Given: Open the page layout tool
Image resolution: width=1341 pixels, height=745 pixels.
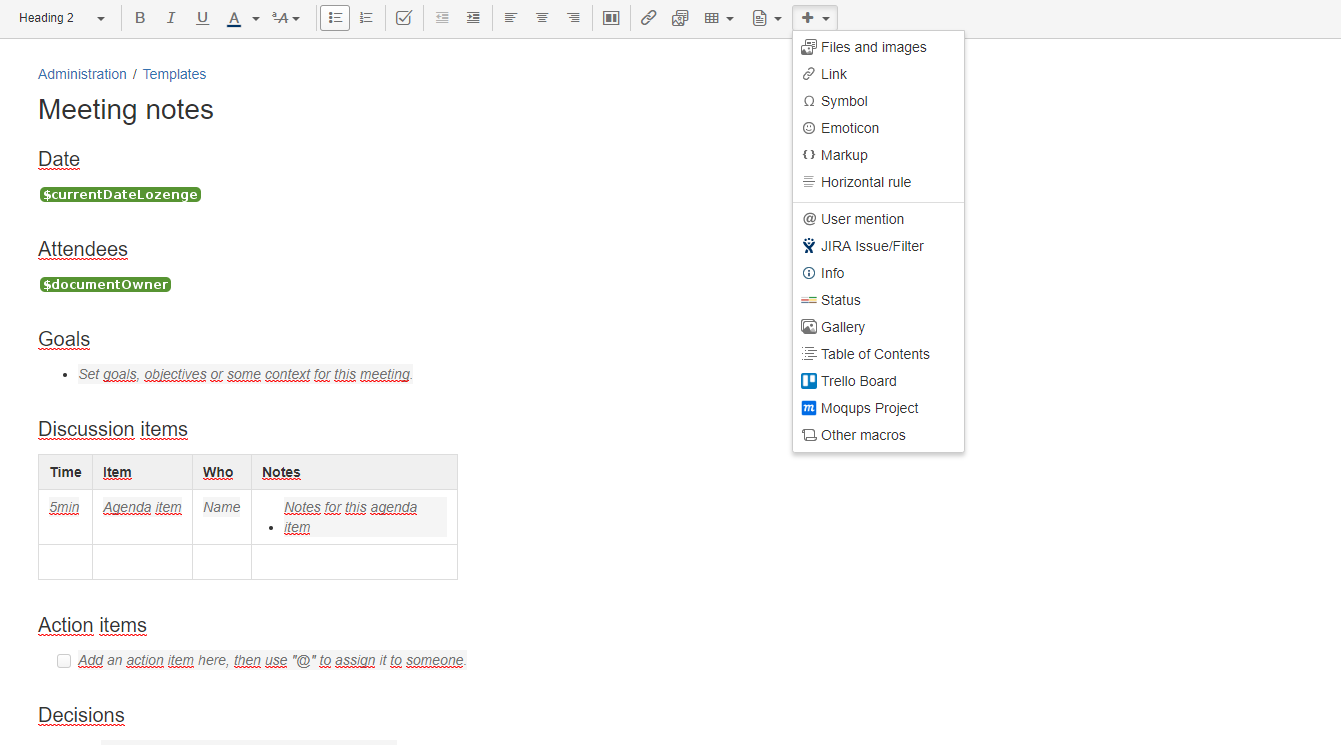Looking at the screenshot, I should point(611,18).
